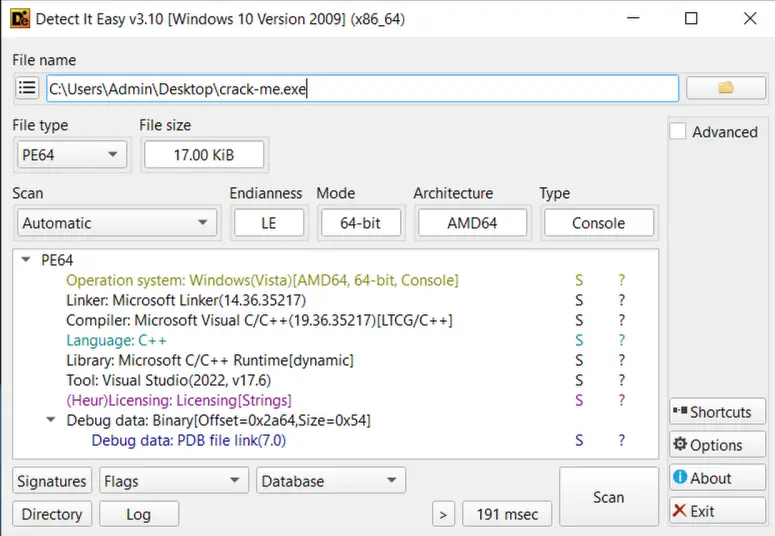The width and height of the screenshot is (775, 536).
Task: Click the red X Exit button
Action: tap(717, 511)
